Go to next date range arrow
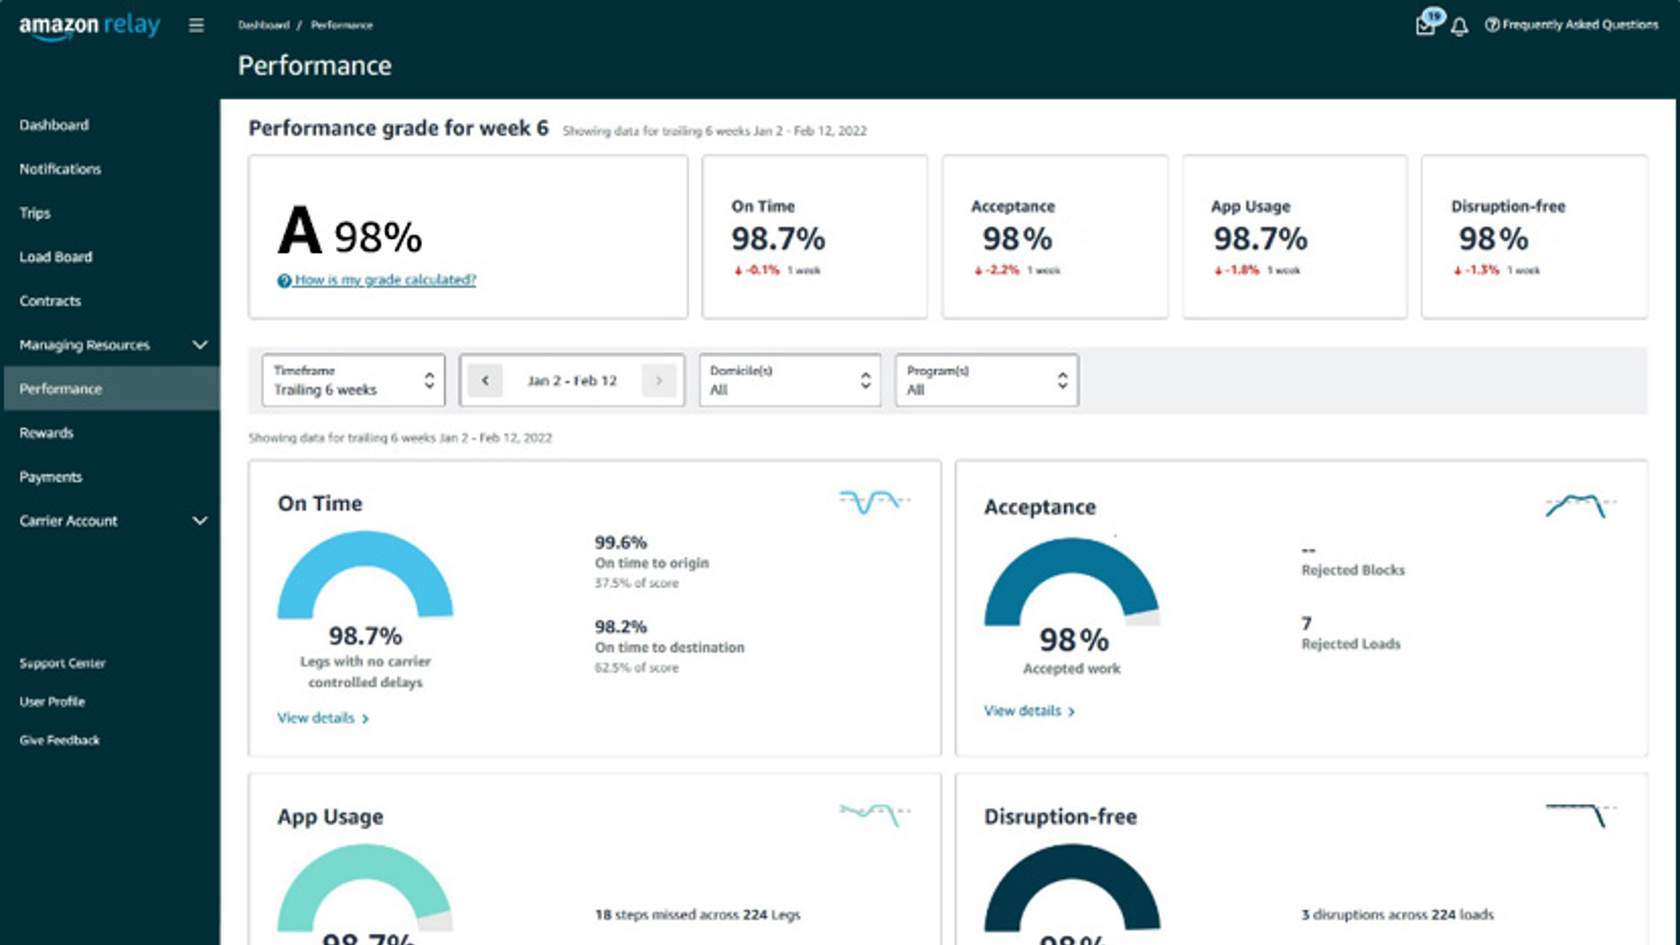The height and width of the screenshot is (945, 1680). 658,380
